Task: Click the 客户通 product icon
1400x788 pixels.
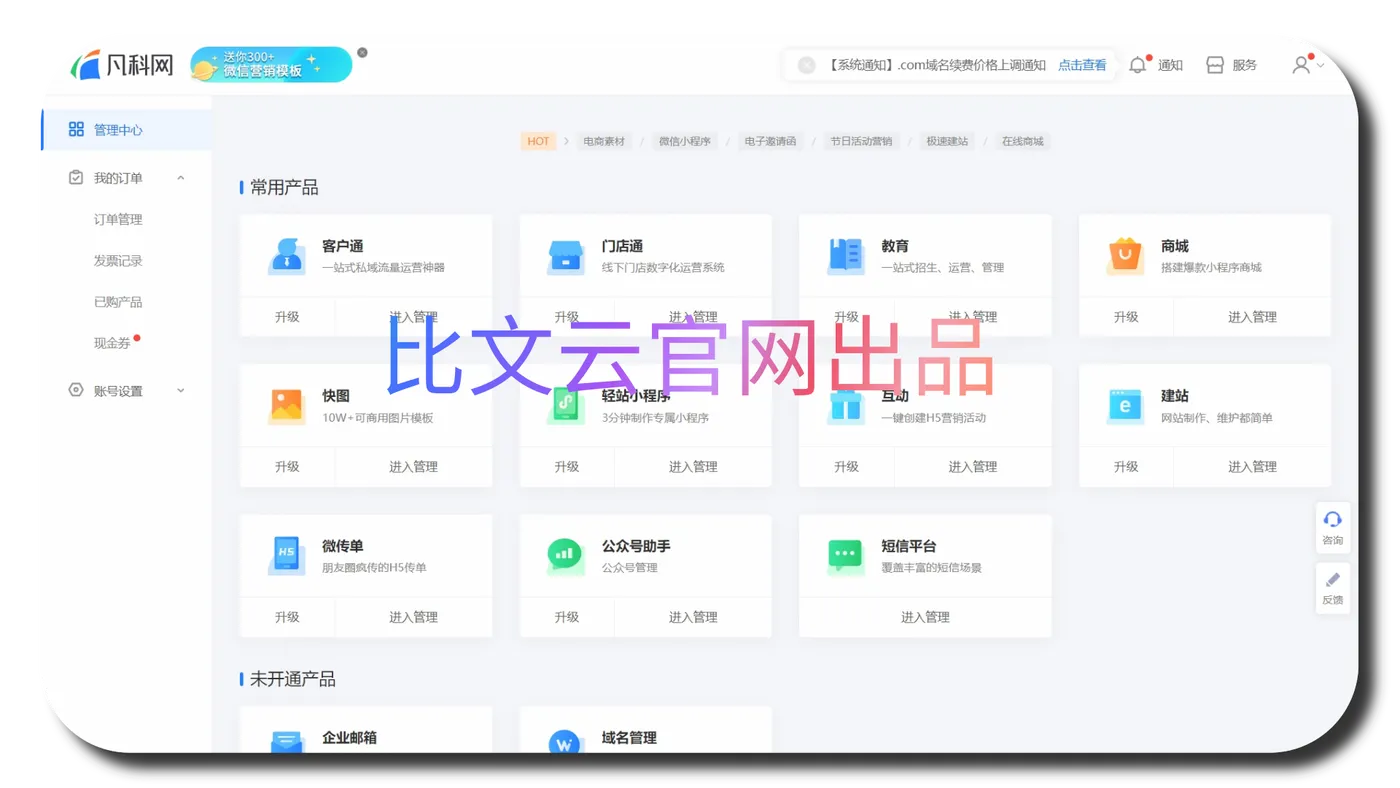Action: pos(287,256)
